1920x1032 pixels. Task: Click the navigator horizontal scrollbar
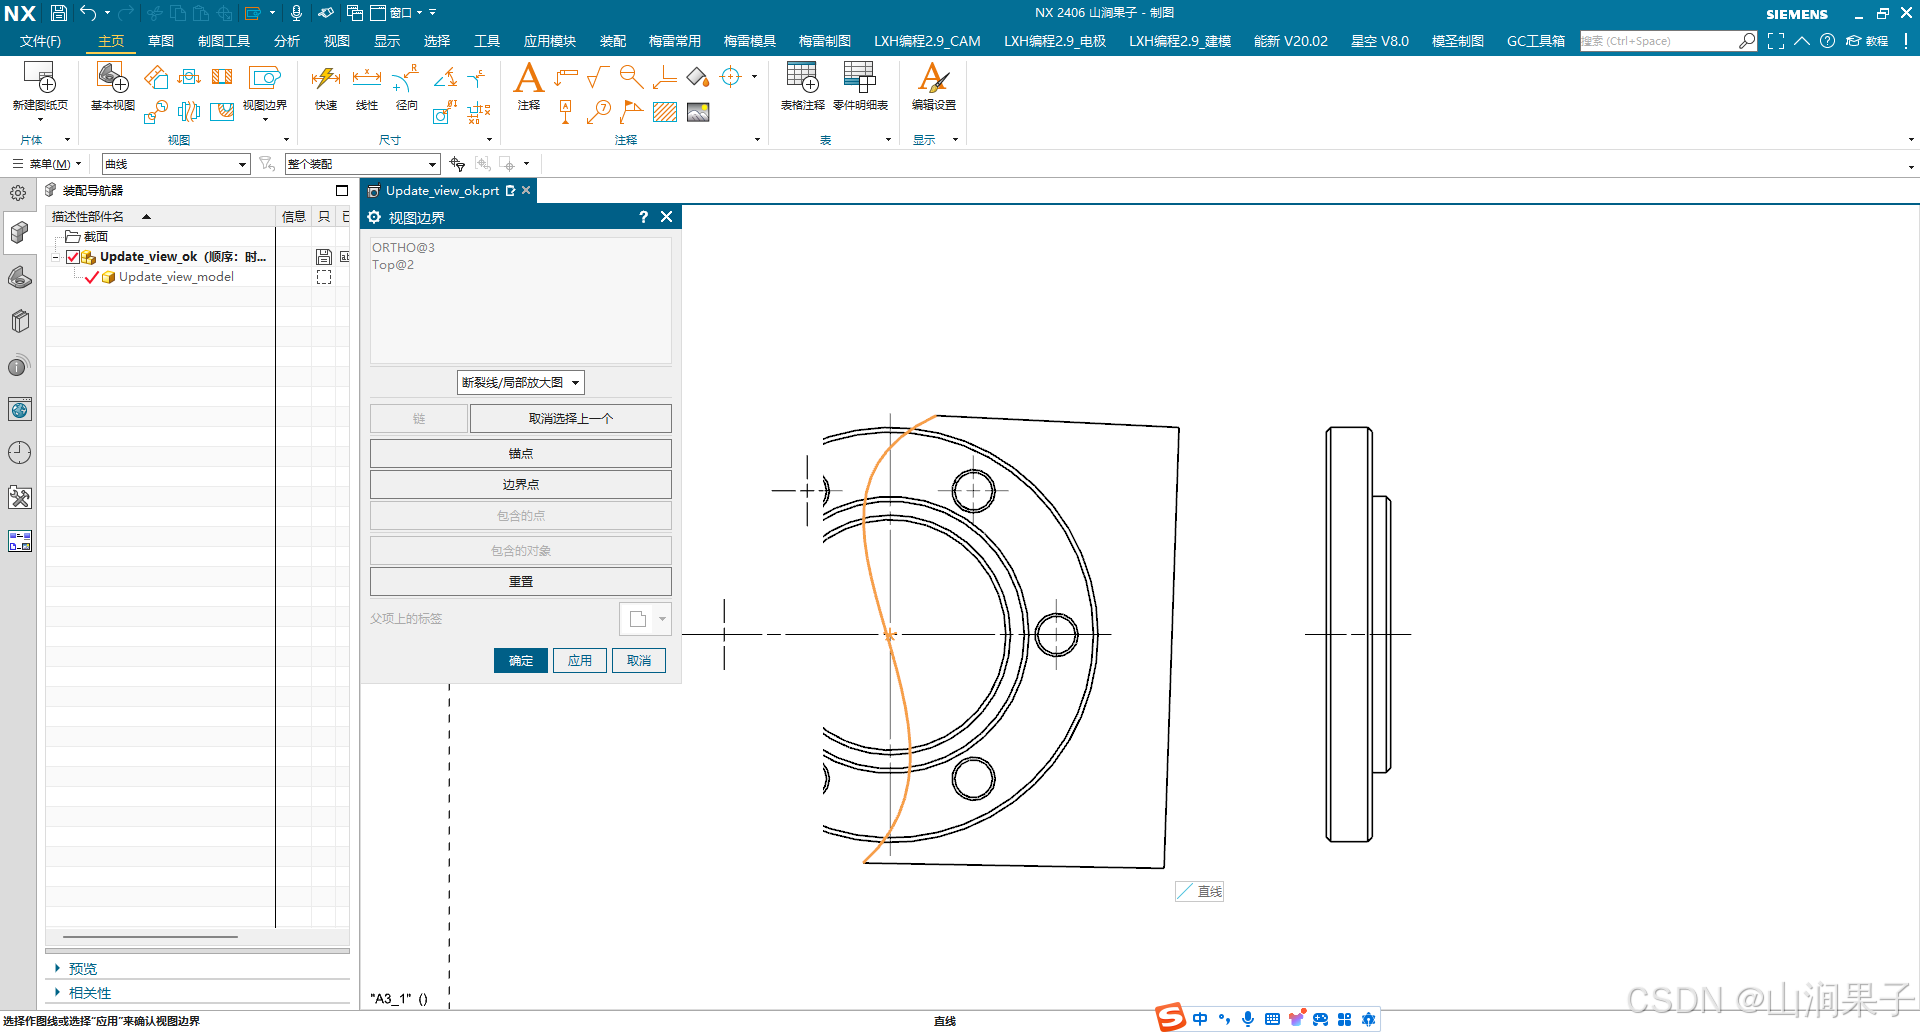pos(150,937)
